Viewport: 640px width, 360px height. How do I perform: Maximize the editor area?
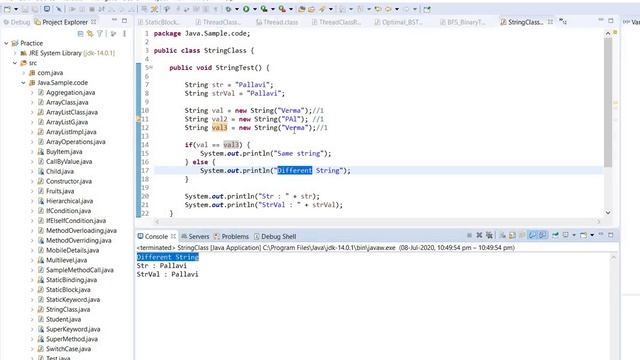point(611,21)
